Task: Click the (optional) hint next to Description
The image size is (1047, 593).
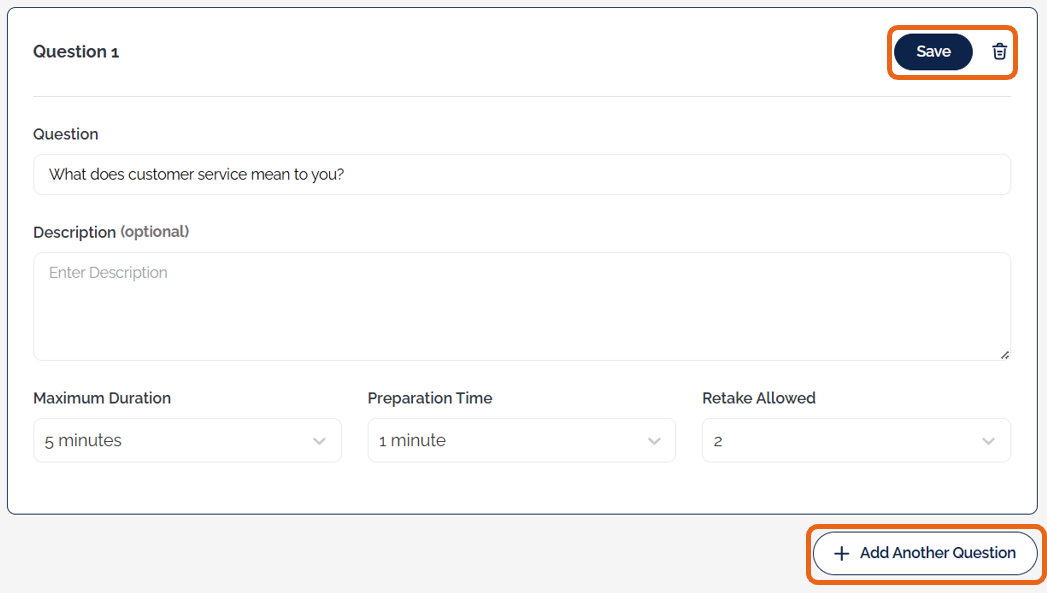Action: pos(154,232)
